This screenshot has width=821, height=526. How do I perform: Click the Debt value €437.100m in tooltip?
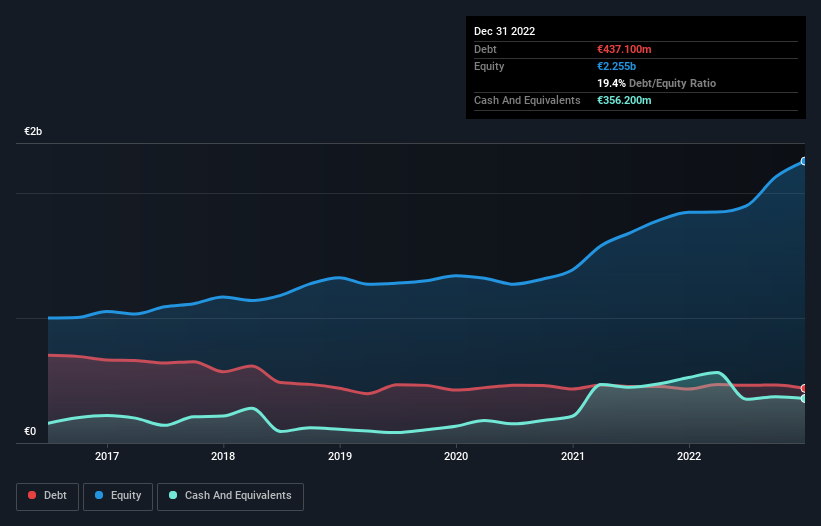624,49
